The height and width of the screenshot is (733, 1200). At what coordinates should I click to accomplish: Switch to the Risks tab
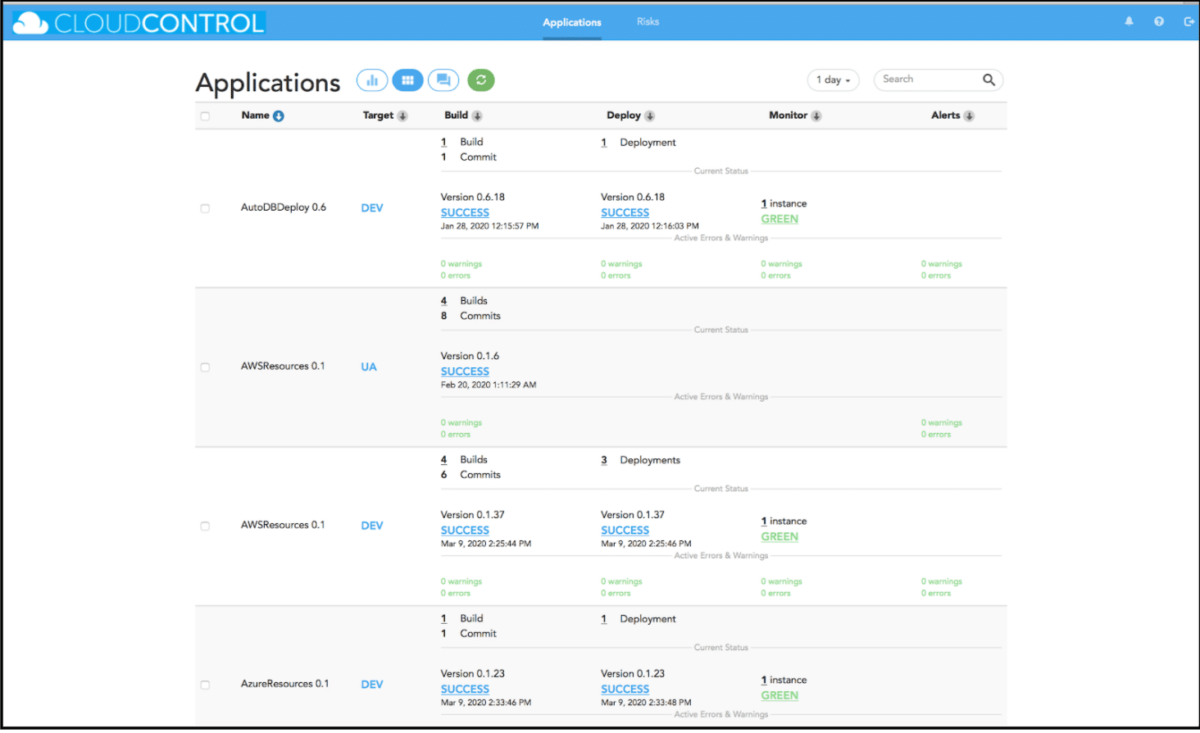[x=647, y=21]
